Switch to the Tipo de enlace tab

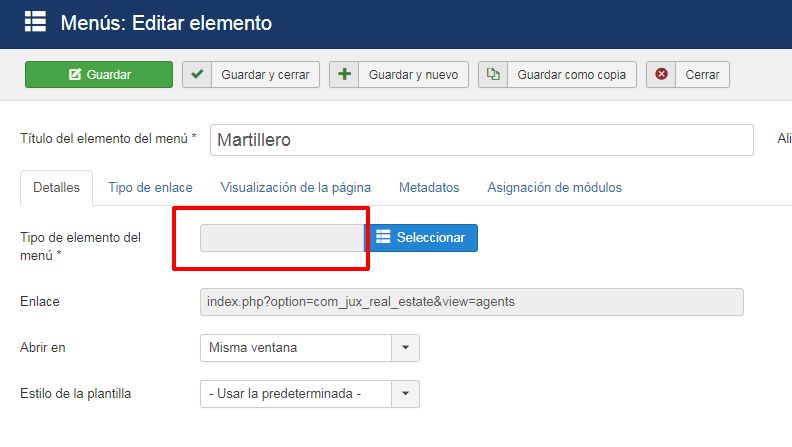coord(150,188)
